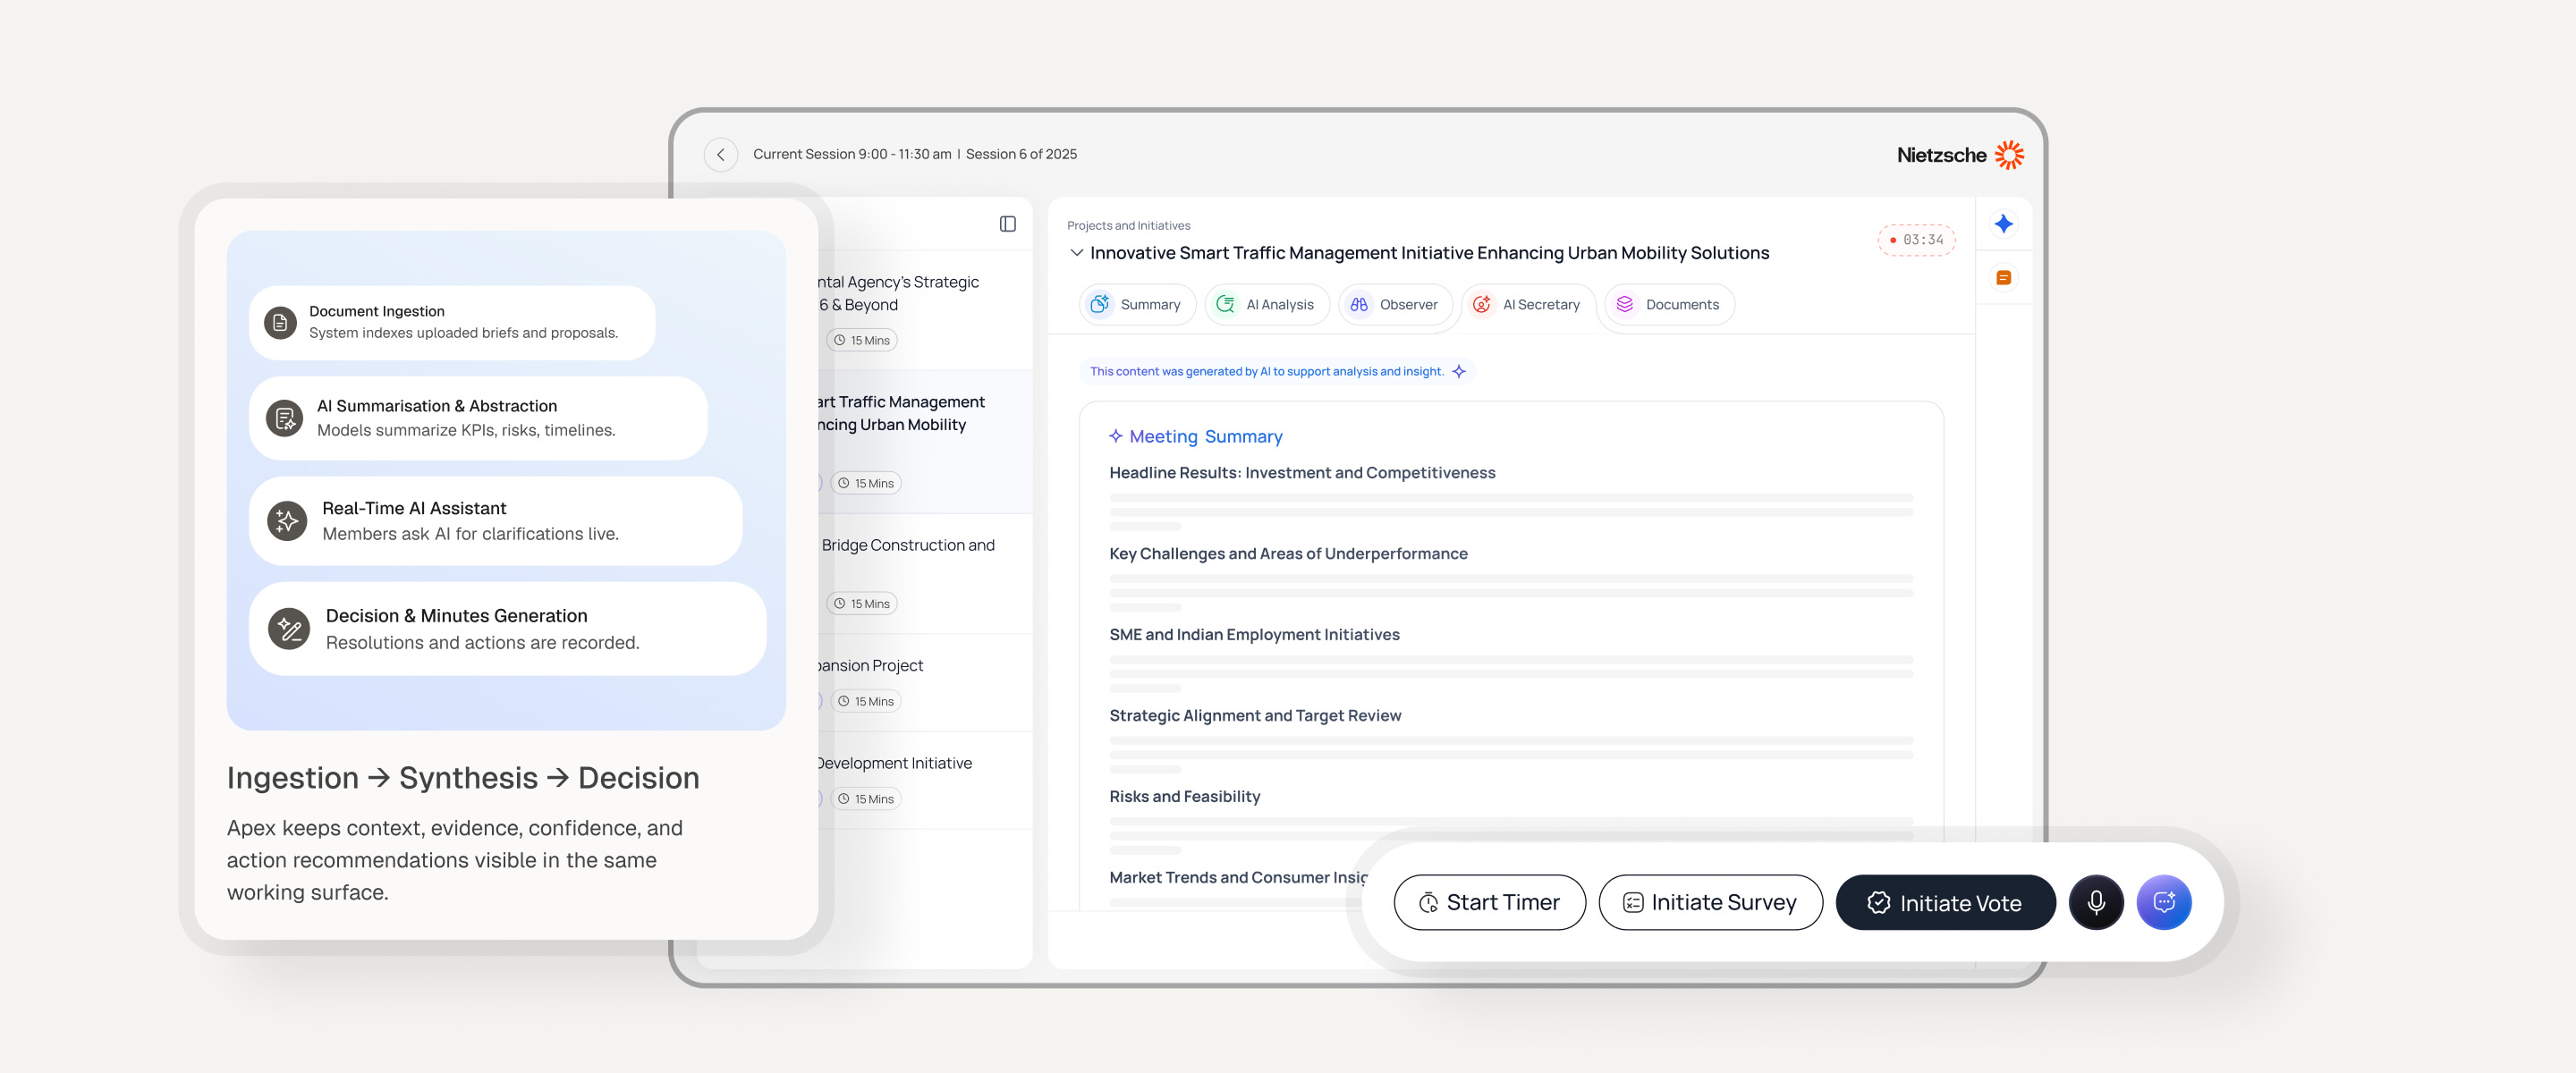Screen dimensions: 2576x1073
Task: Click the Observer tab's binoculars icon
Action: click(1359, 304)
